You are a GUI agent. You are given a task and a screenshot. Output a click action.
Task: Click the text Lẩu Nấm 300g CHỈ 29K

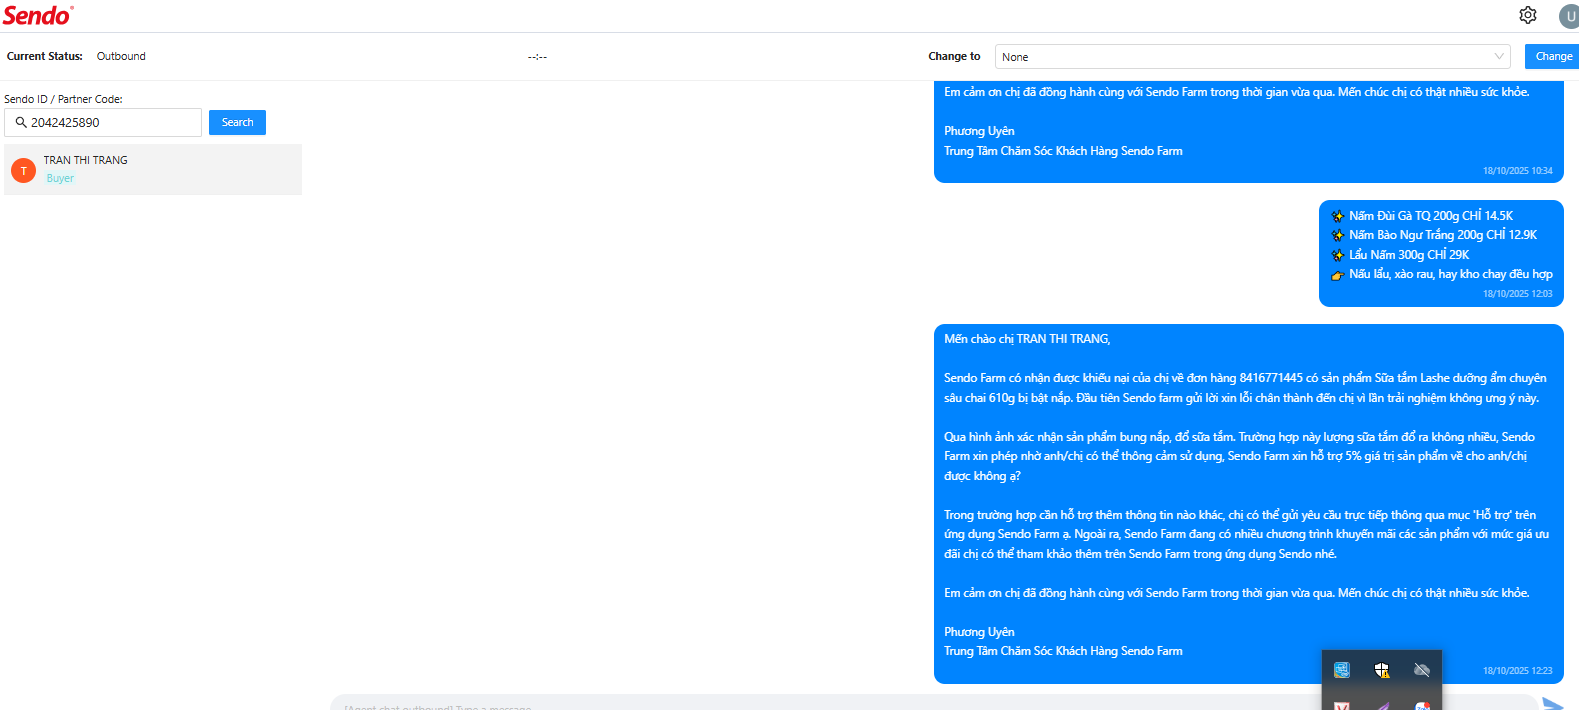point(1409,255)
